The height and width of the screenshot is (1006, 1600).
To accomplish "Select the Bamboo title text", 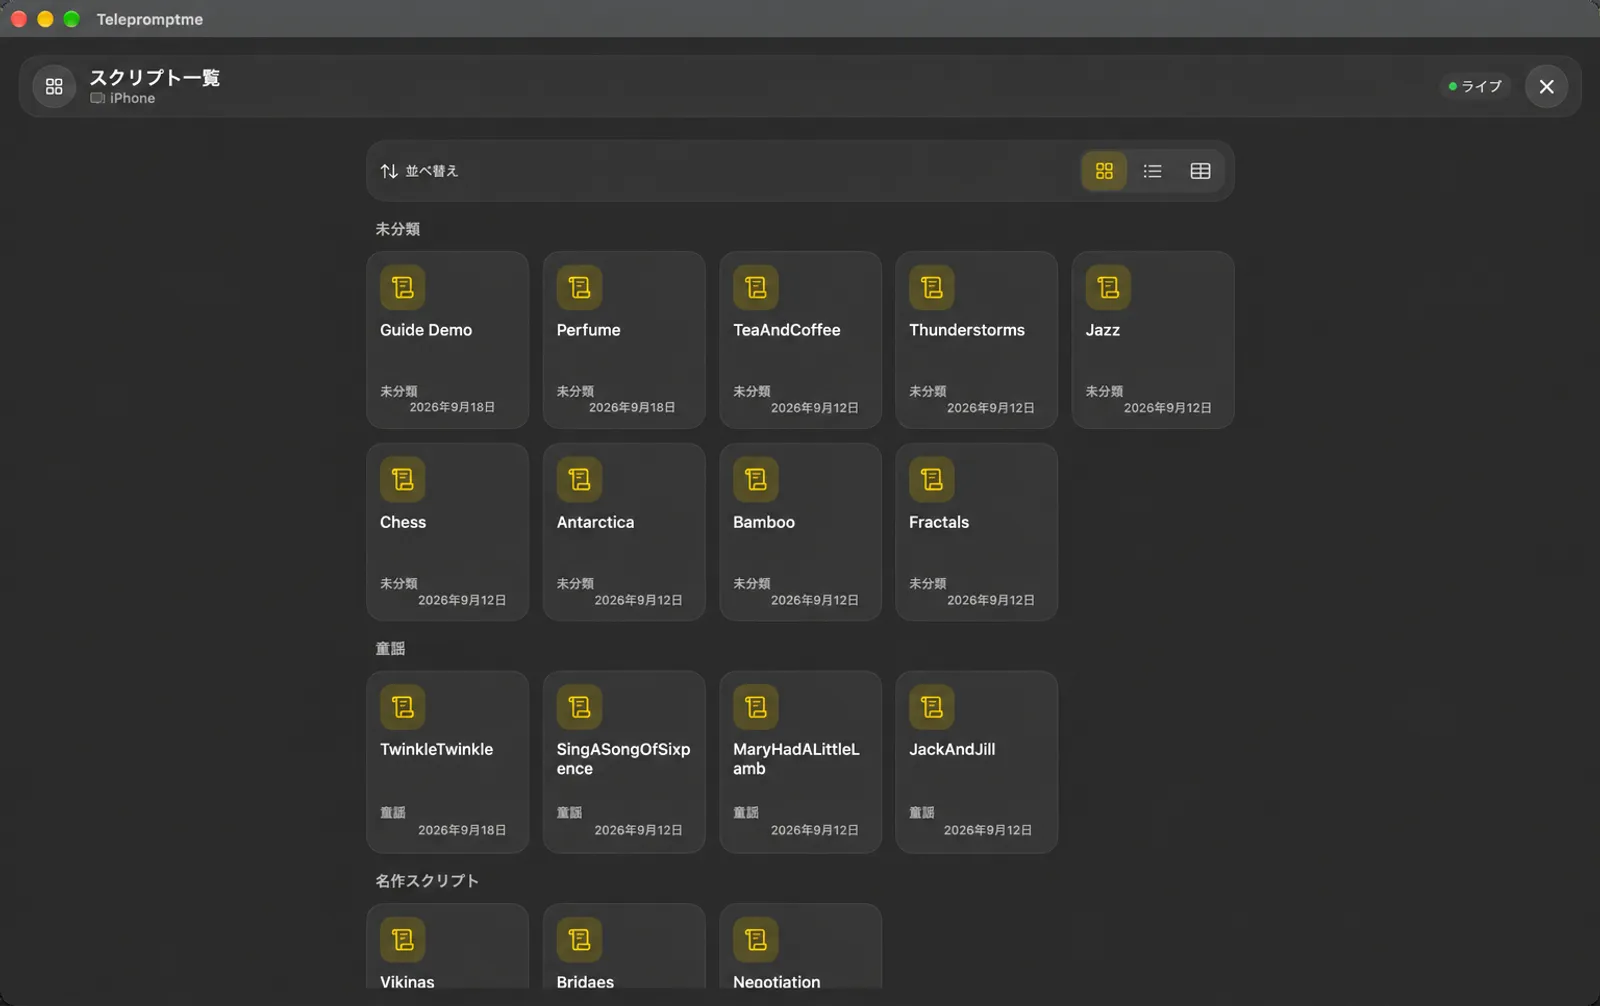I will point(764,522).
